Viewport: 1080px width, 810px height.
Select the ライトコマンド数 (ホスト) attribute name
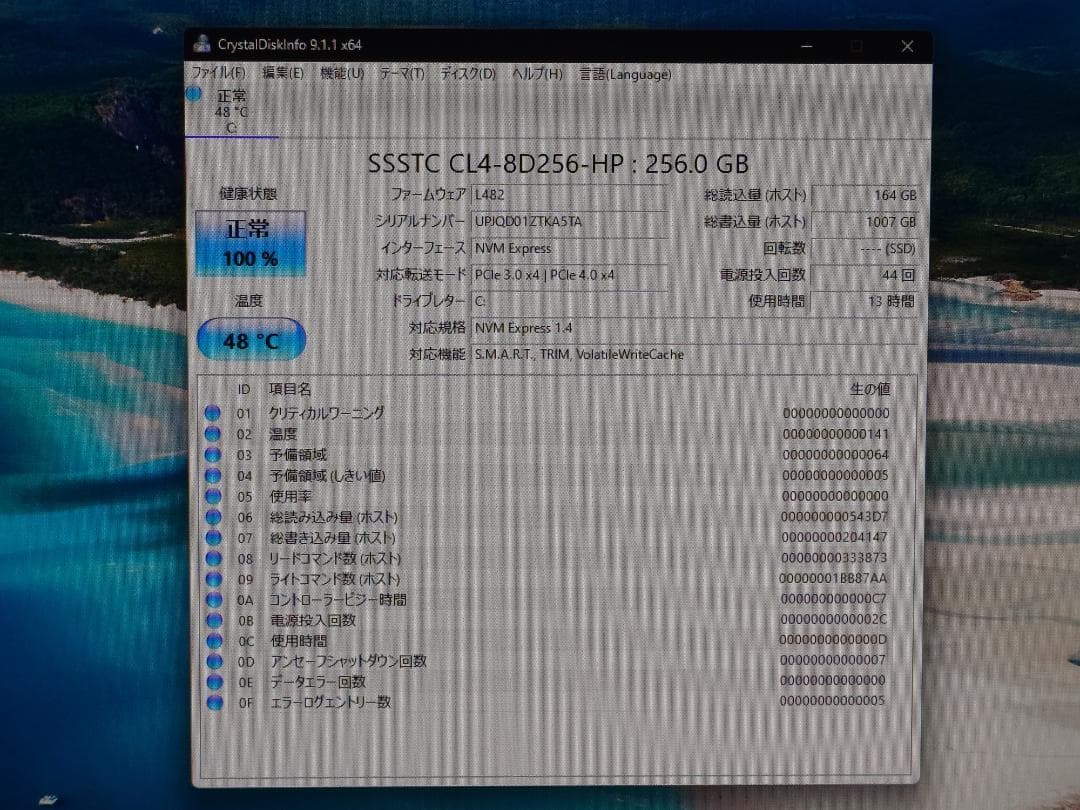[x=335, y=579]
